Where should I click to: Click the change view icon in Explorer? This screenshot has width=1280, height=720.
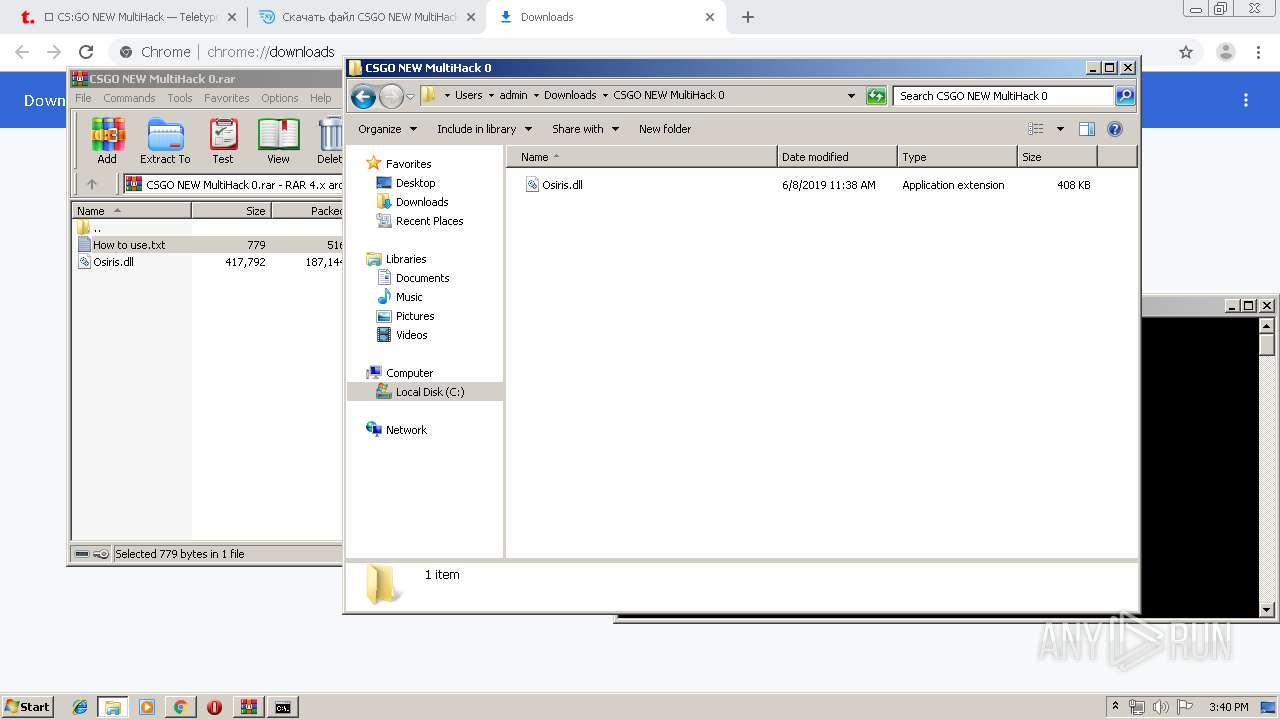1036,129
